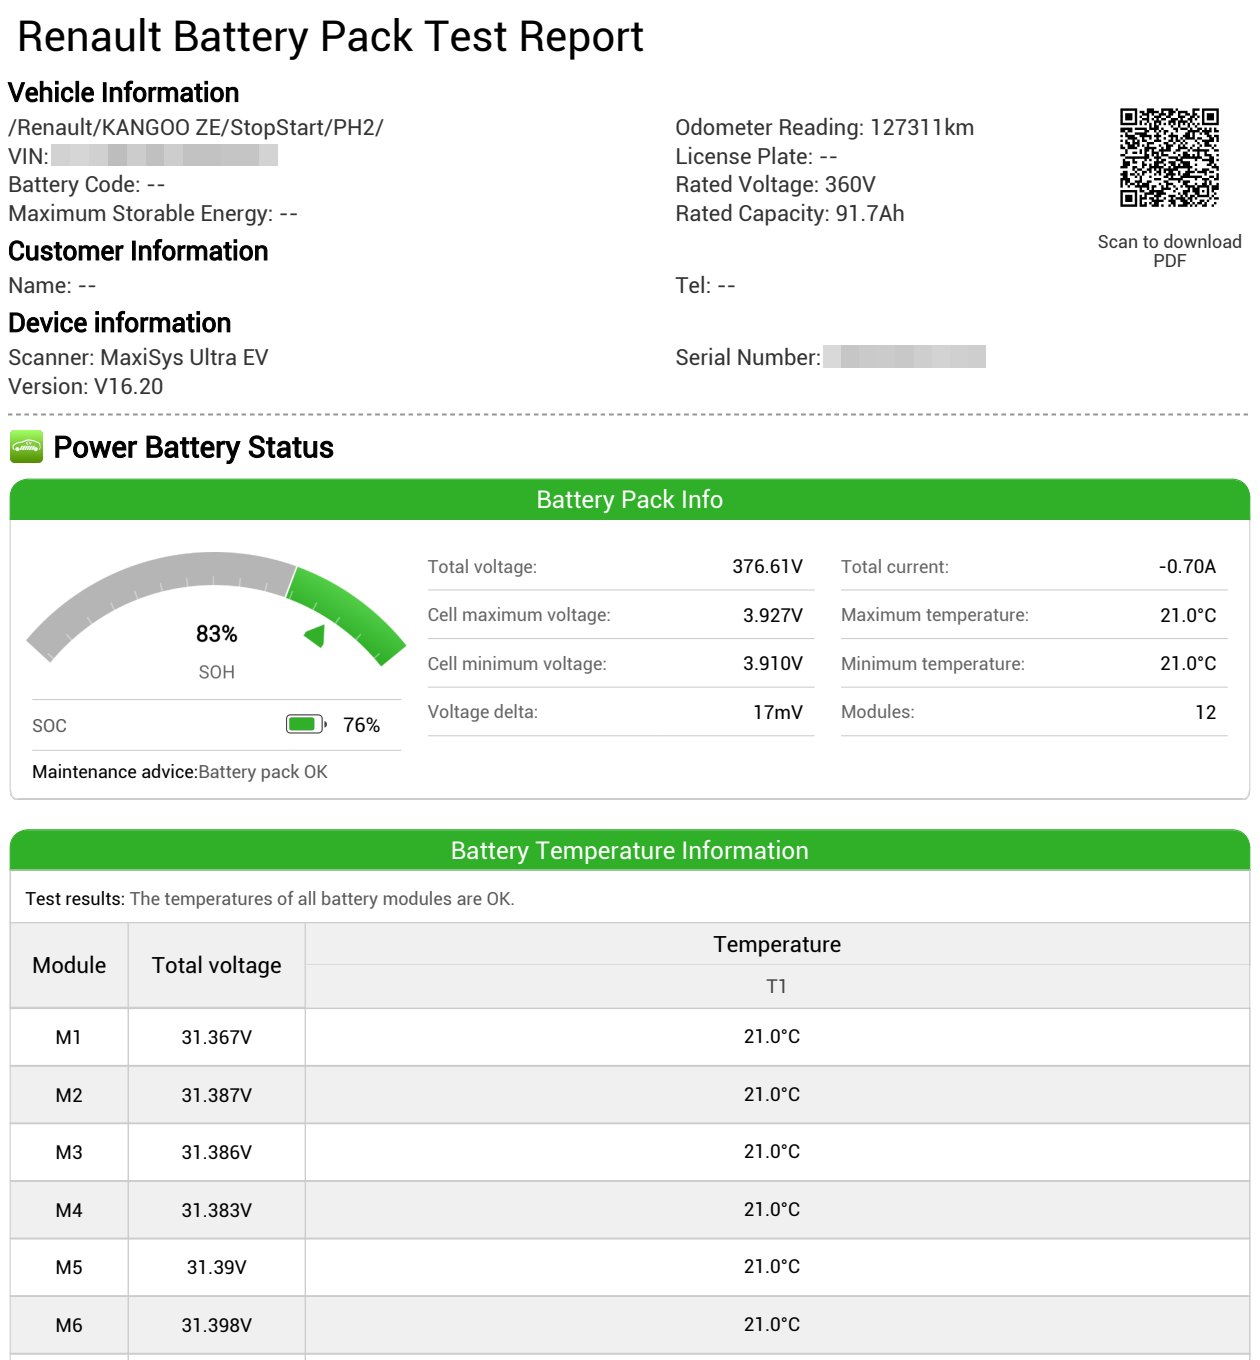
Task: Click the M2 module row label
Action: (69, 1095)
